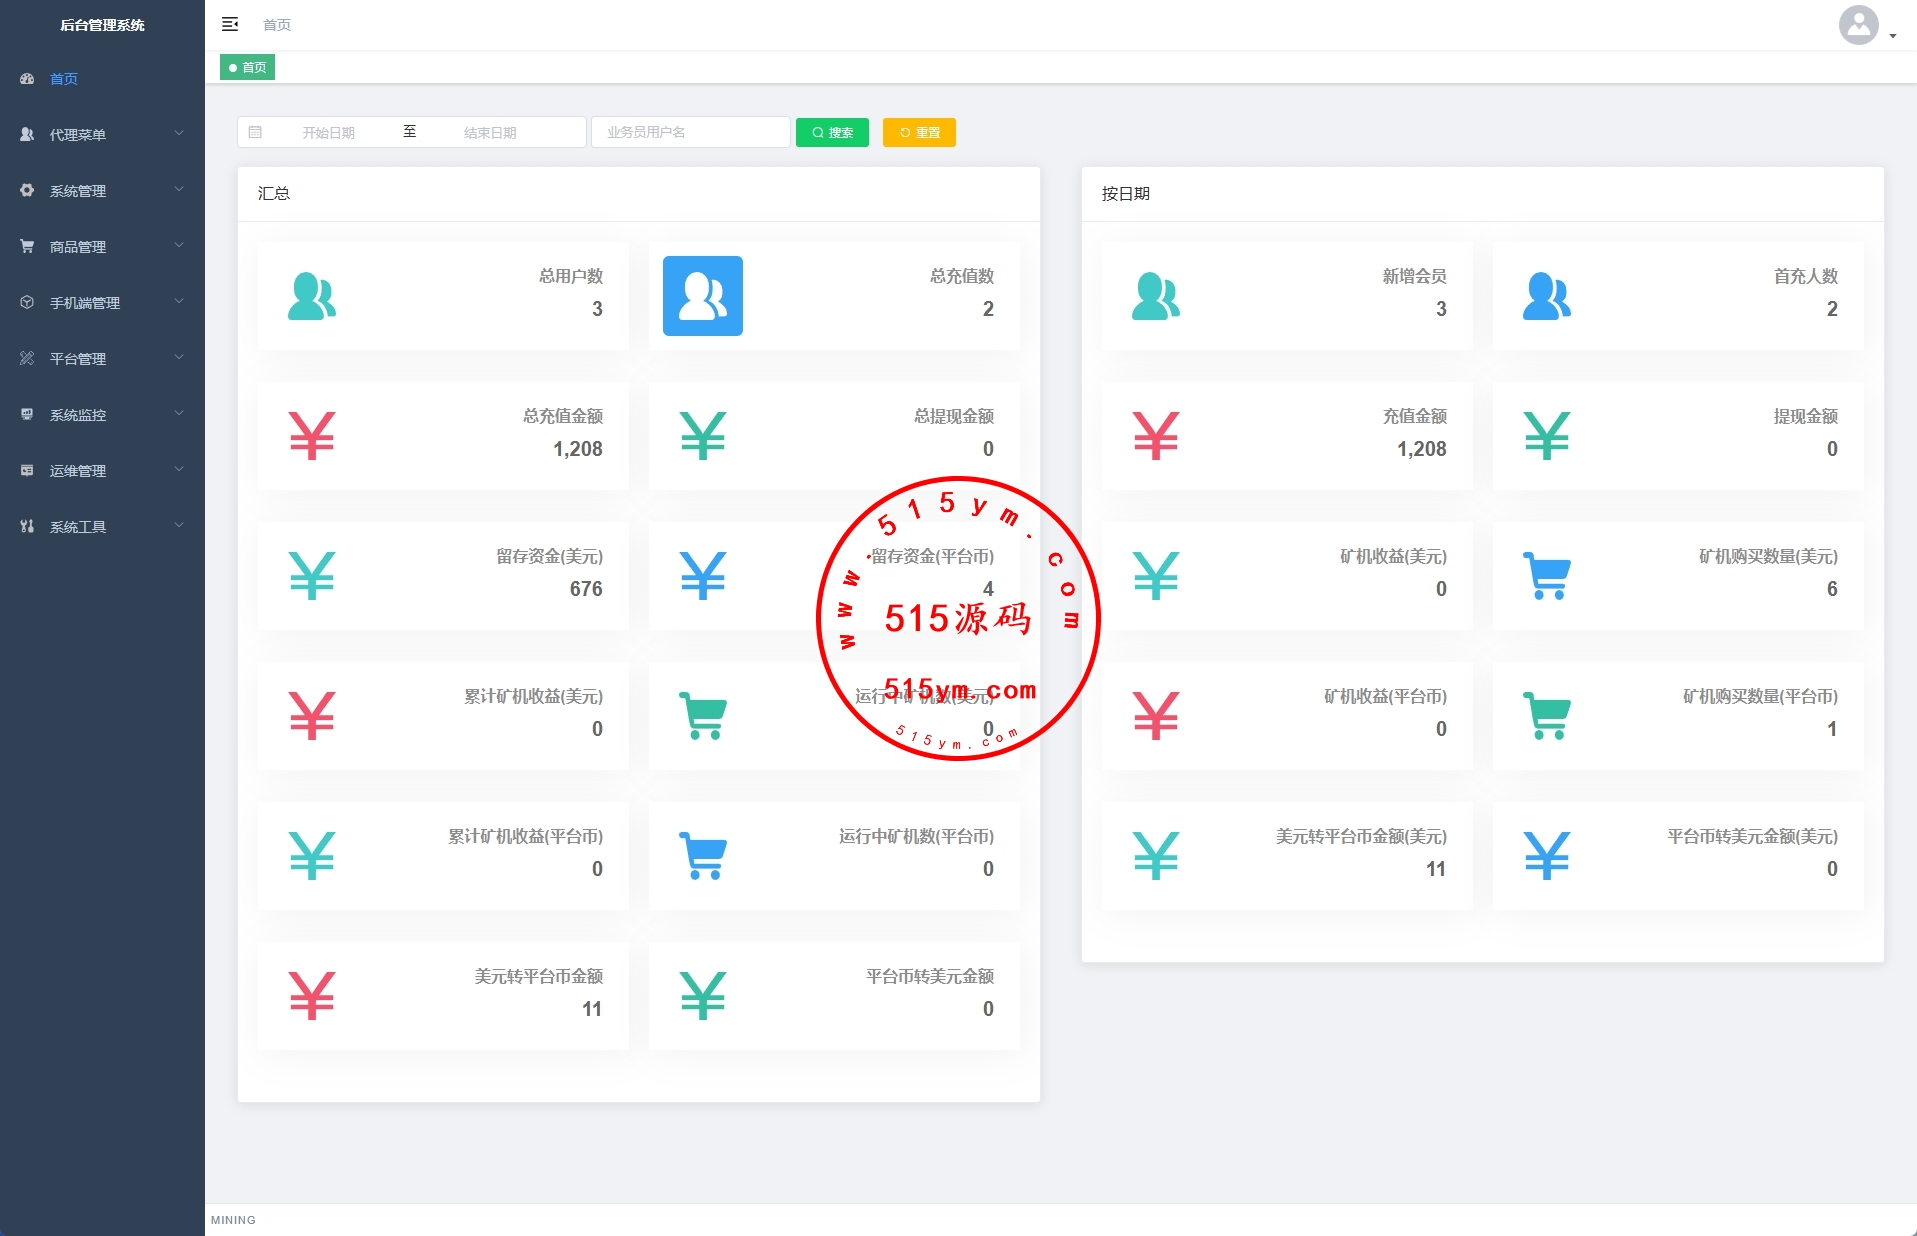Screen dimensions: 1917x1236
Task: Expand the 系统管理 sidebar section
Action: tap(100, 190)
